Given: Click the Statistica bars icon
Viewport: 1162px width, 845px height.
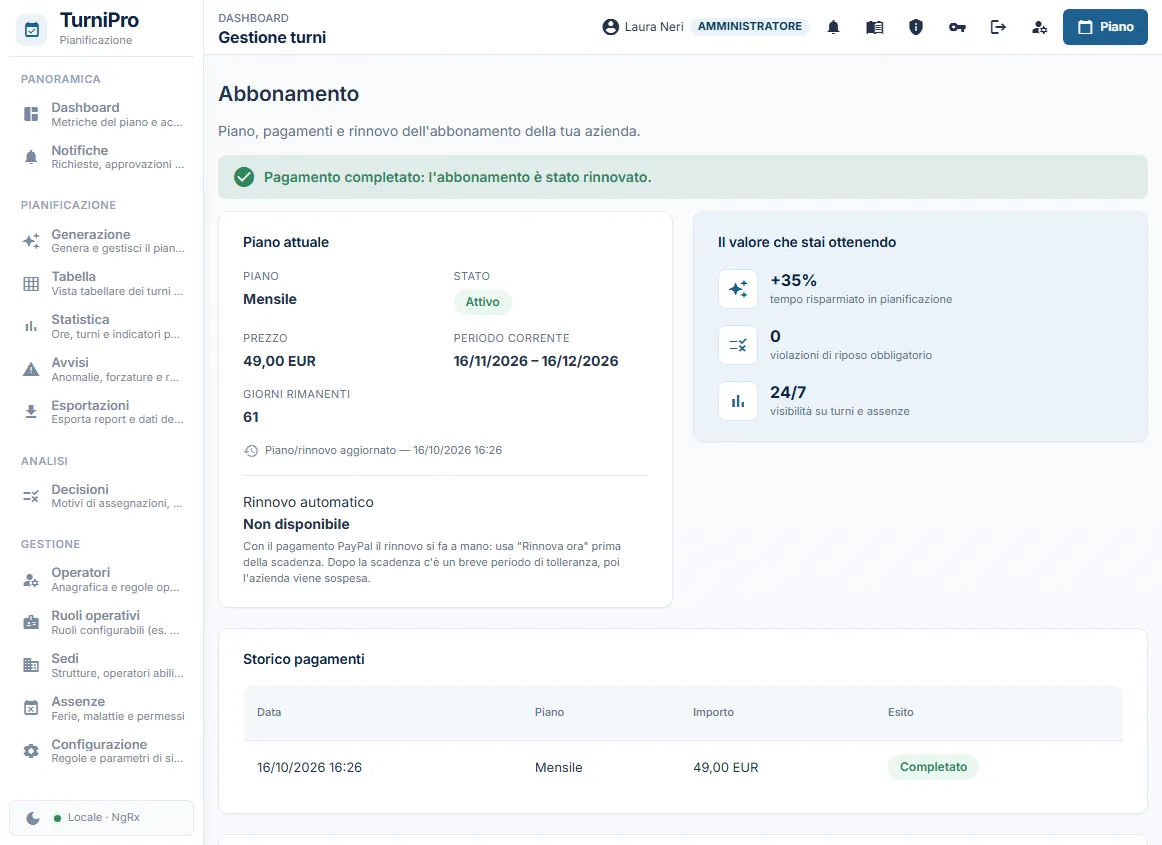Looking at the screenshot, I should click(x=31, y=326).
